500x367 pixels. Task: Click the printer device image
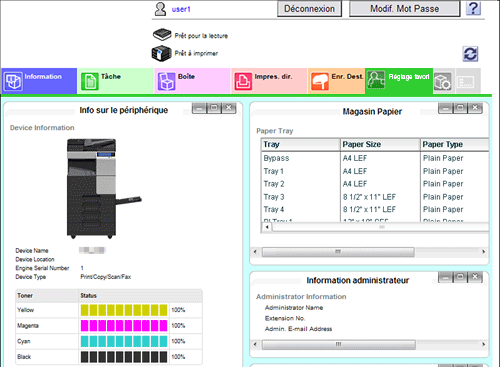tap(104, 188)
